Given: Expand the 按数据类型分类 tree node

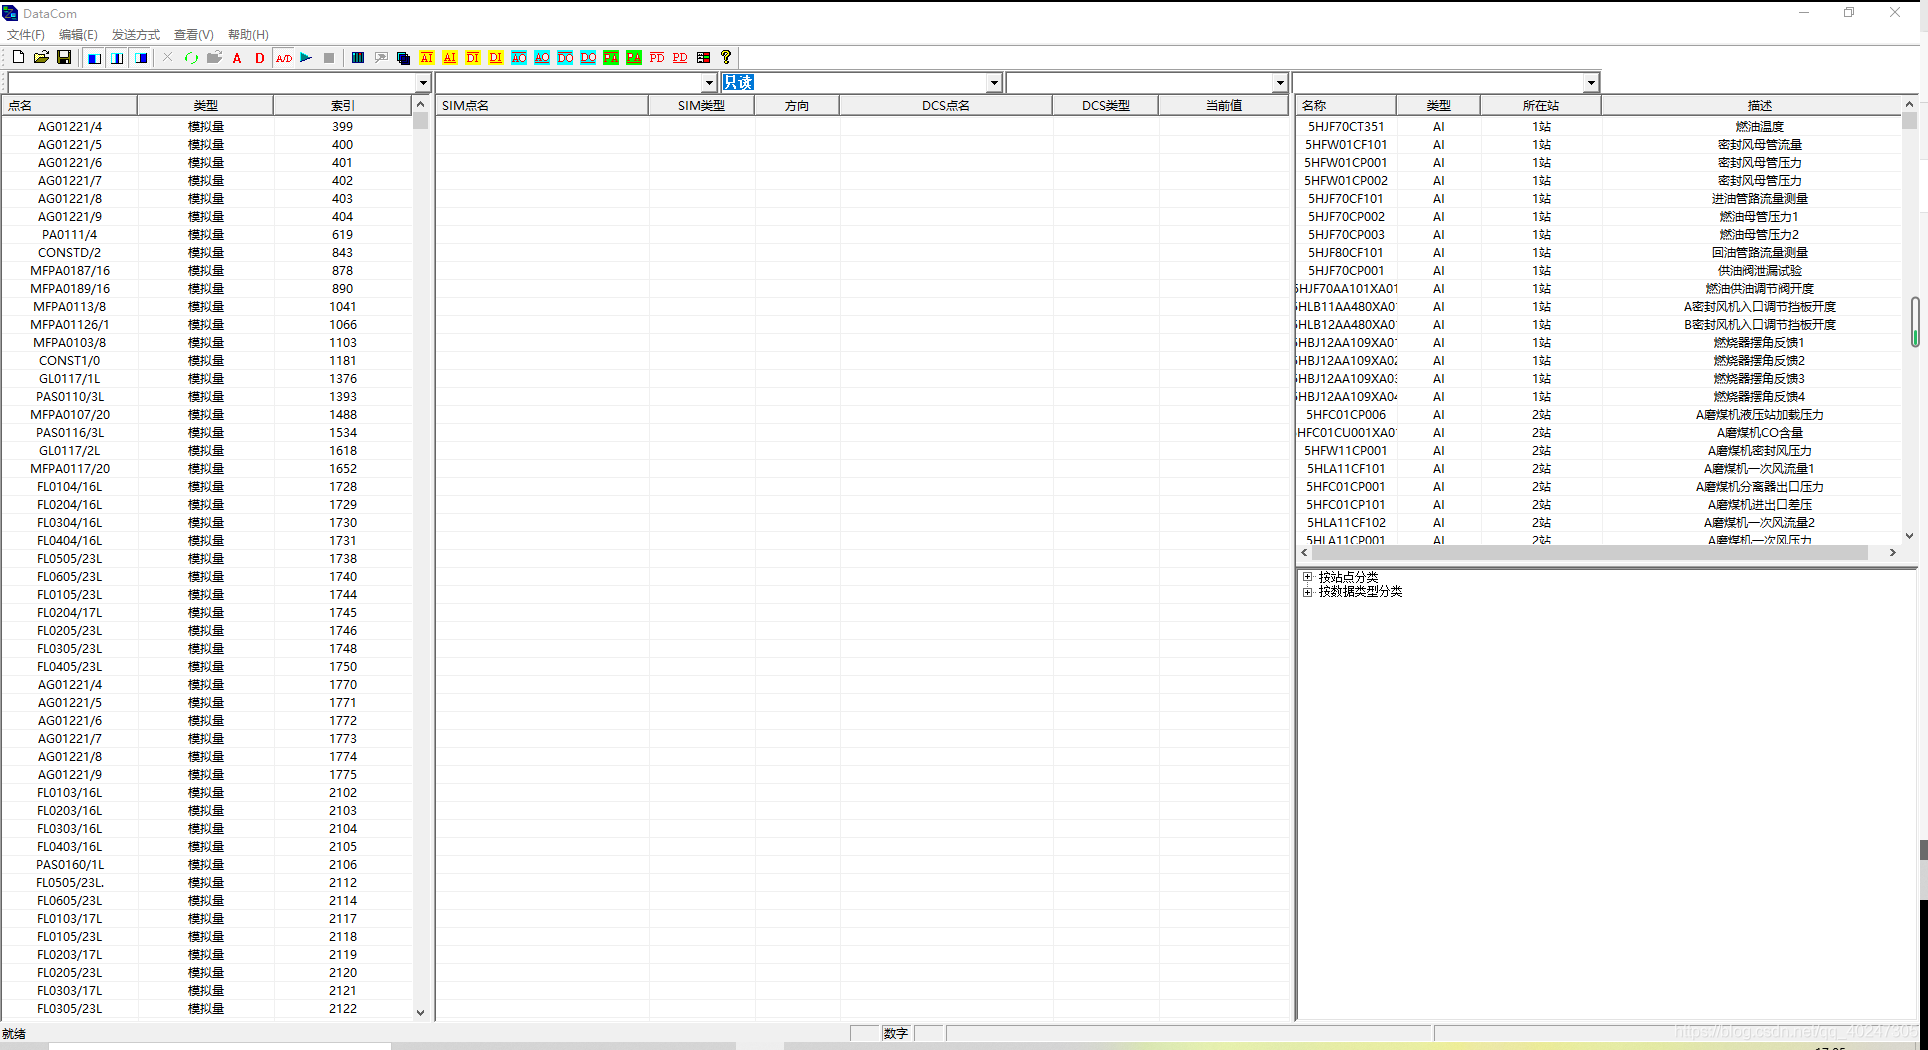Looking at the screenshot, I should (x=1307, y=592).
